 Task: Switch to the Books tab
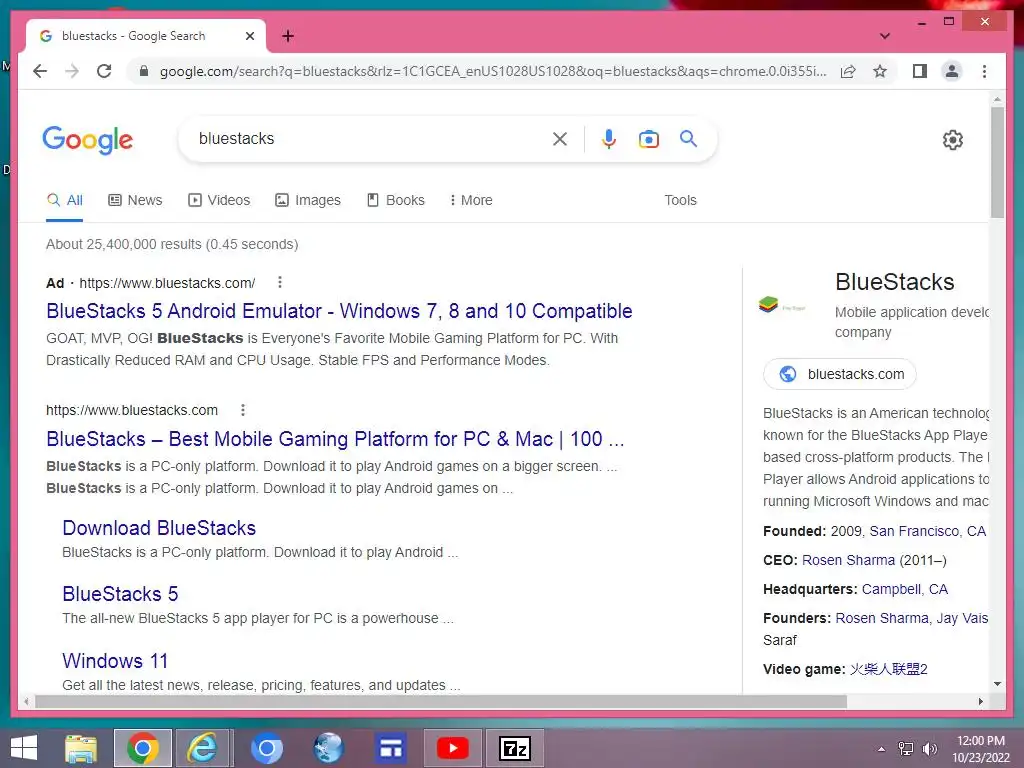tap(396, 200)
